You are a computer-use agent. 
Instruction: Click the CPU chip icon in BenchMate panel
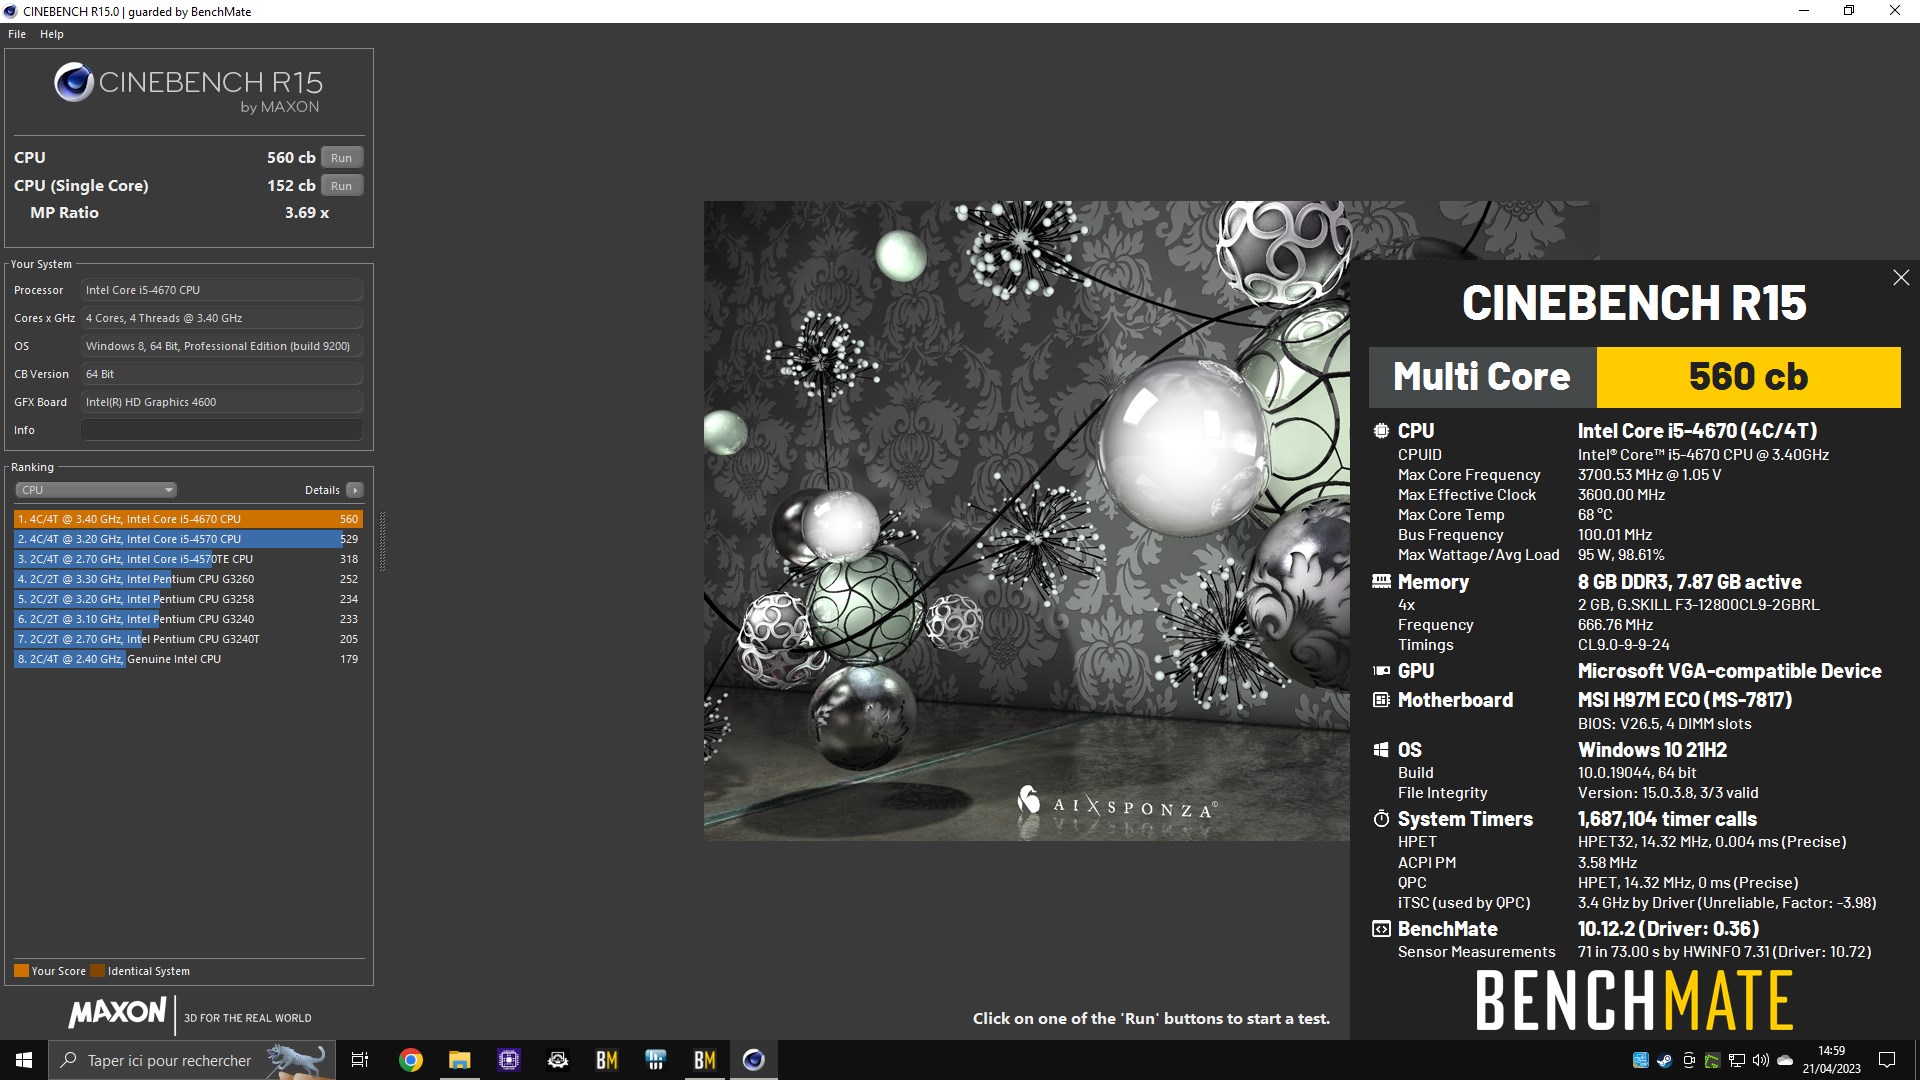1381,431
